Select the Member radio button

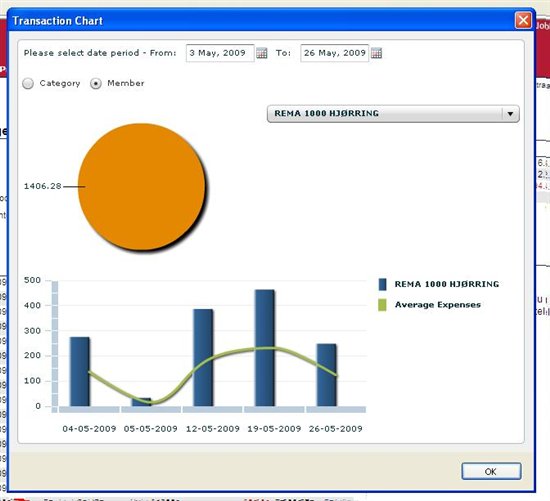96,84
